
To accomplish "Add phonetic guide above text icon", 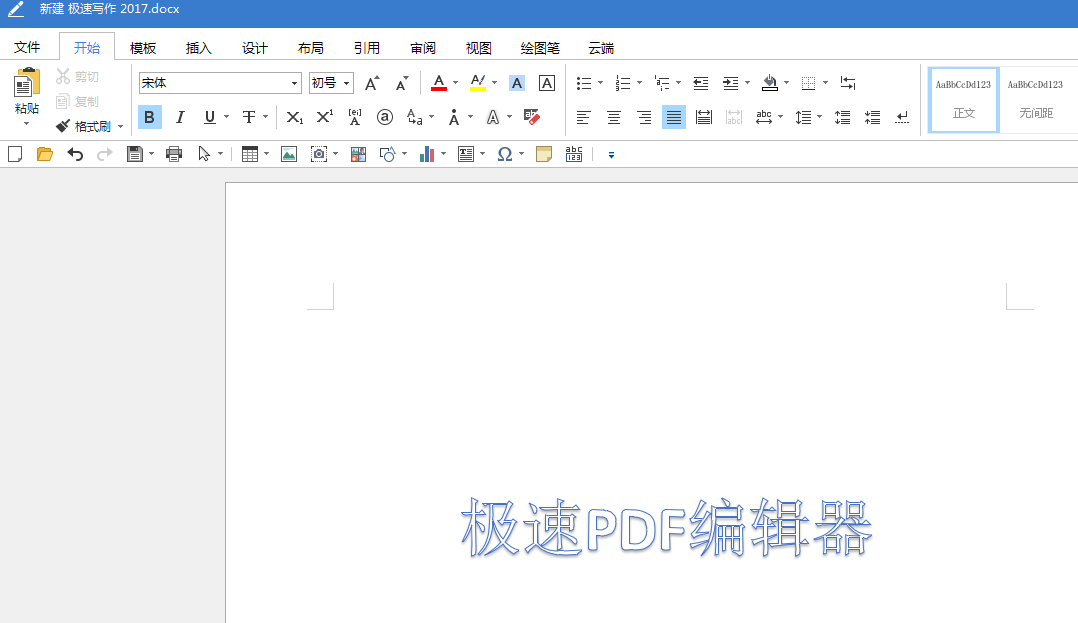I will 355,118.
